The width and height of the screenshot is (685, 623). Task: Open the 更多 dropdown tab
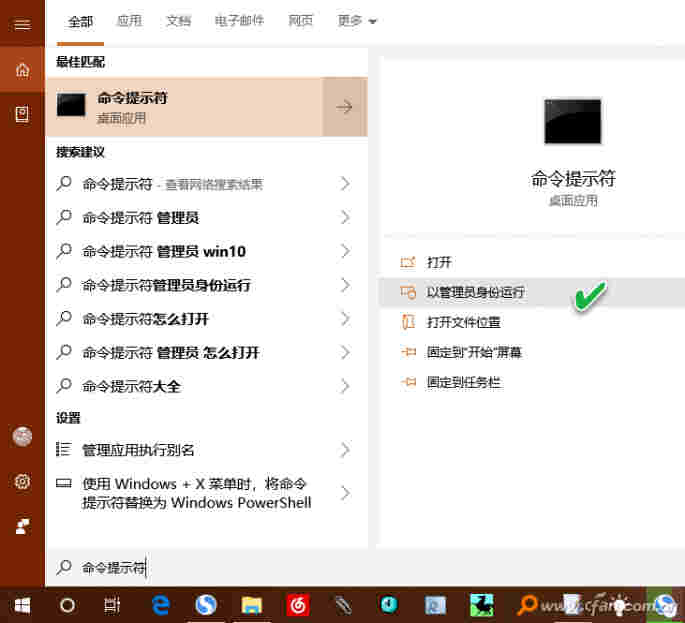(356, 21)
